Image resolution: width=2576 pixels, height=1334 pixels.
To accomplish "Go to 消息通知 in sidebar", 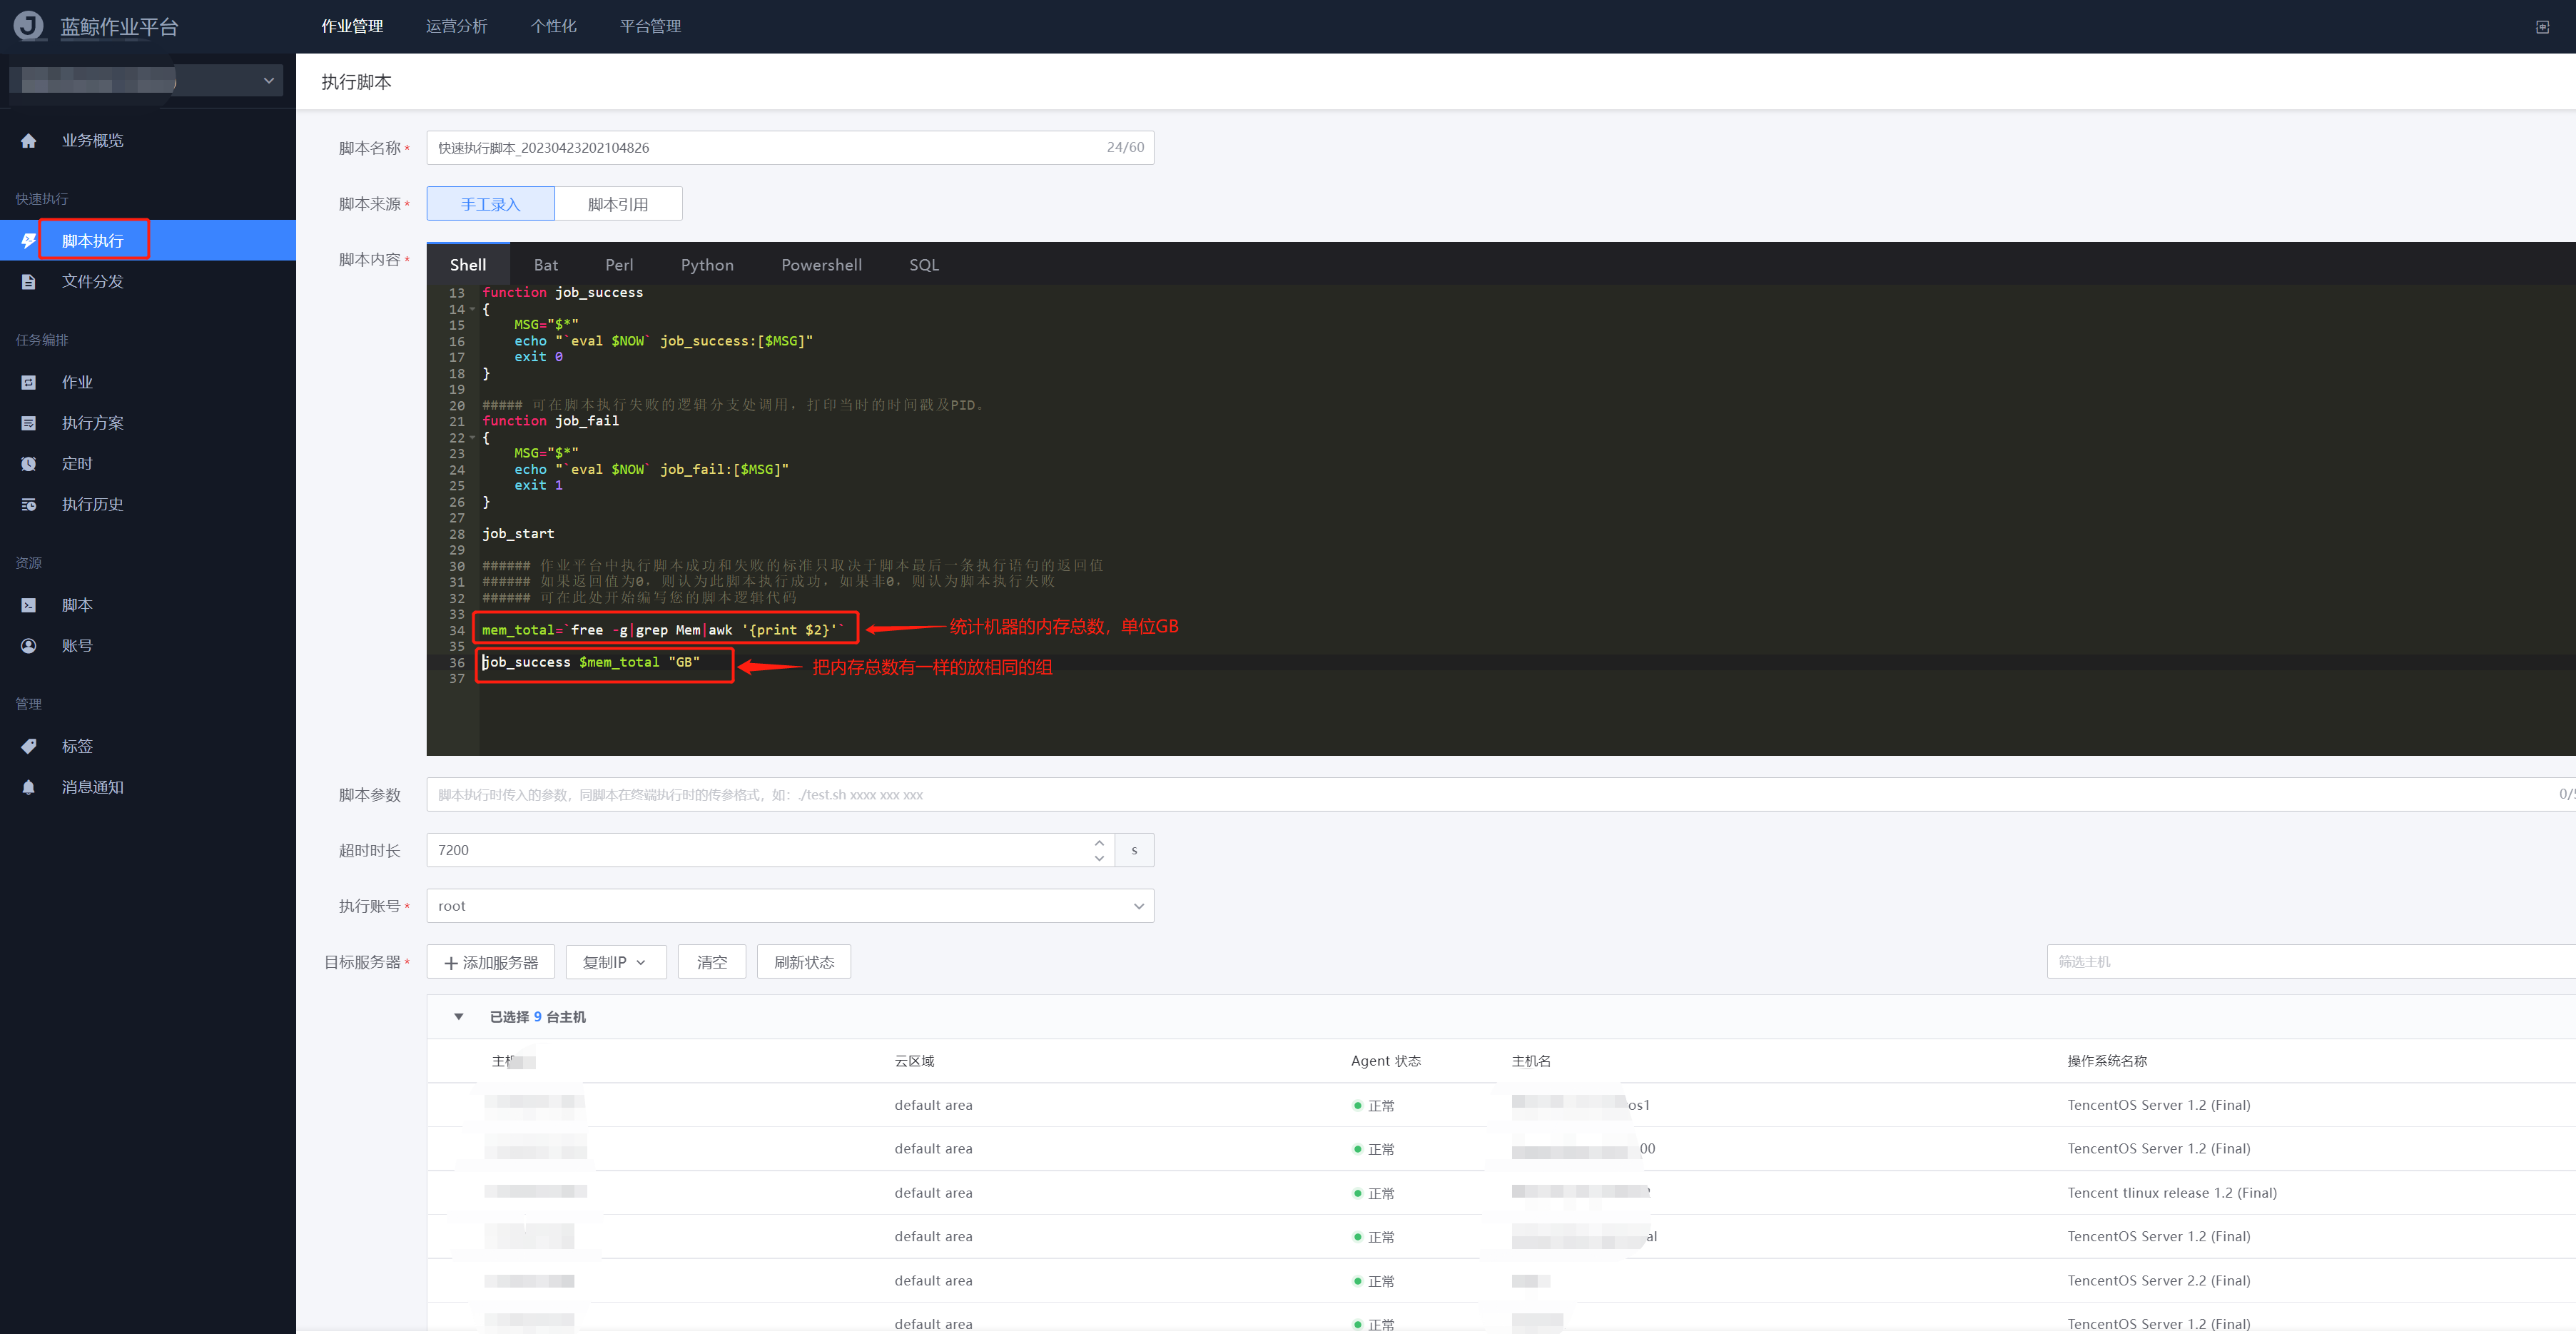I will click(x=93, y=788).
